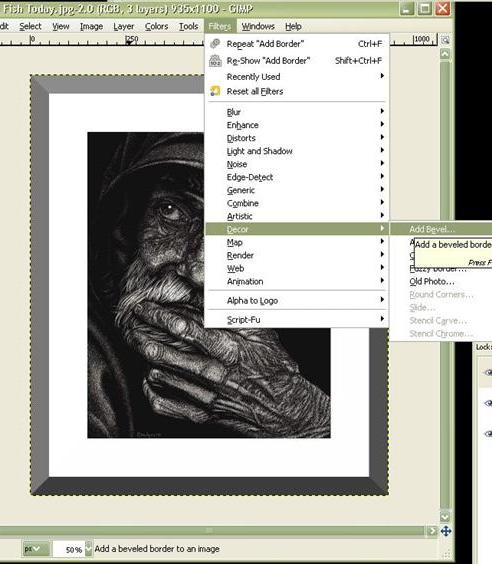The height and width of the screenshot is (564, 492).
Task: Click the zoom-on-resize icon at ruler corner
Action: (445, 40)
